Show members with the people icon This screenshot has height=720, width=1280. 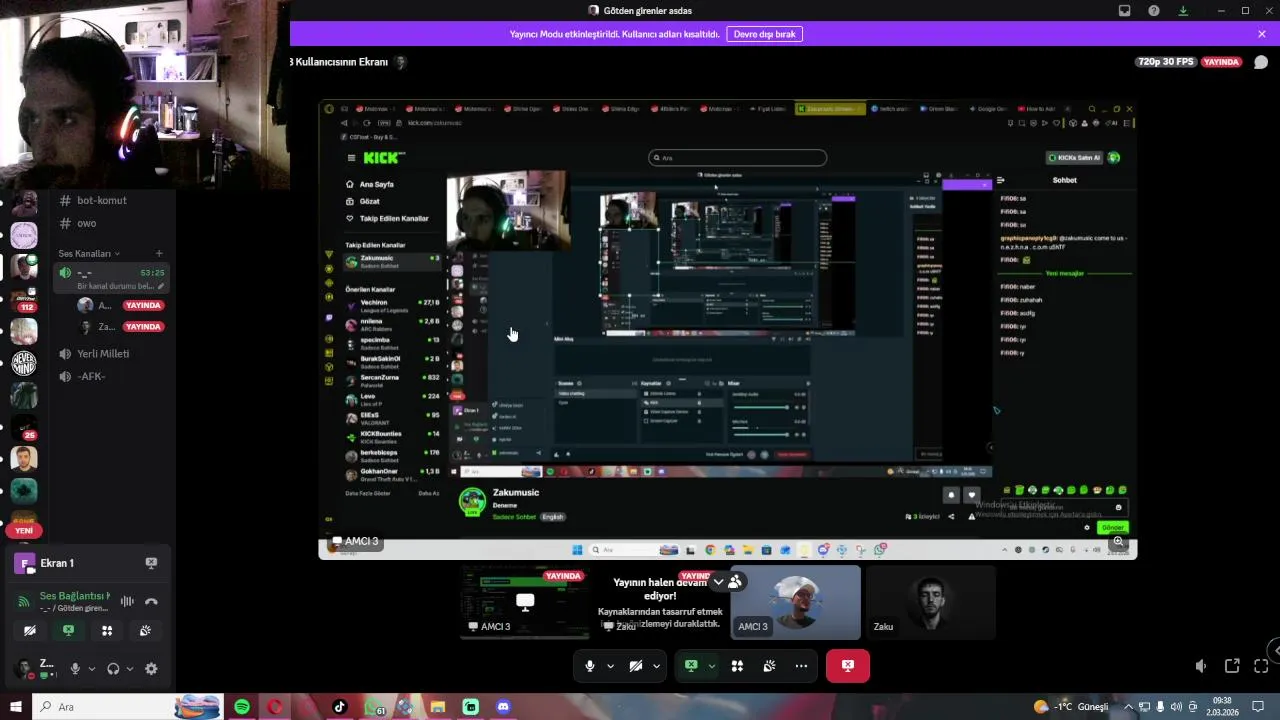coord(736,581)
